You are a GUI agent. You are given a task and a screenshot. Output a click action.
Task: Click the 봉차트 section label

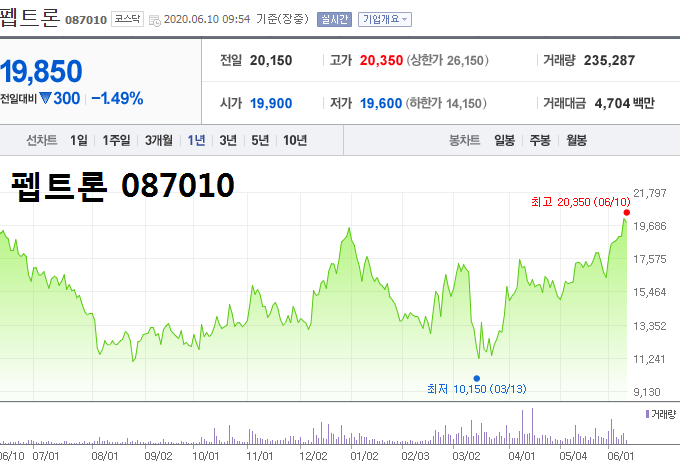click(x=464, y=140)
